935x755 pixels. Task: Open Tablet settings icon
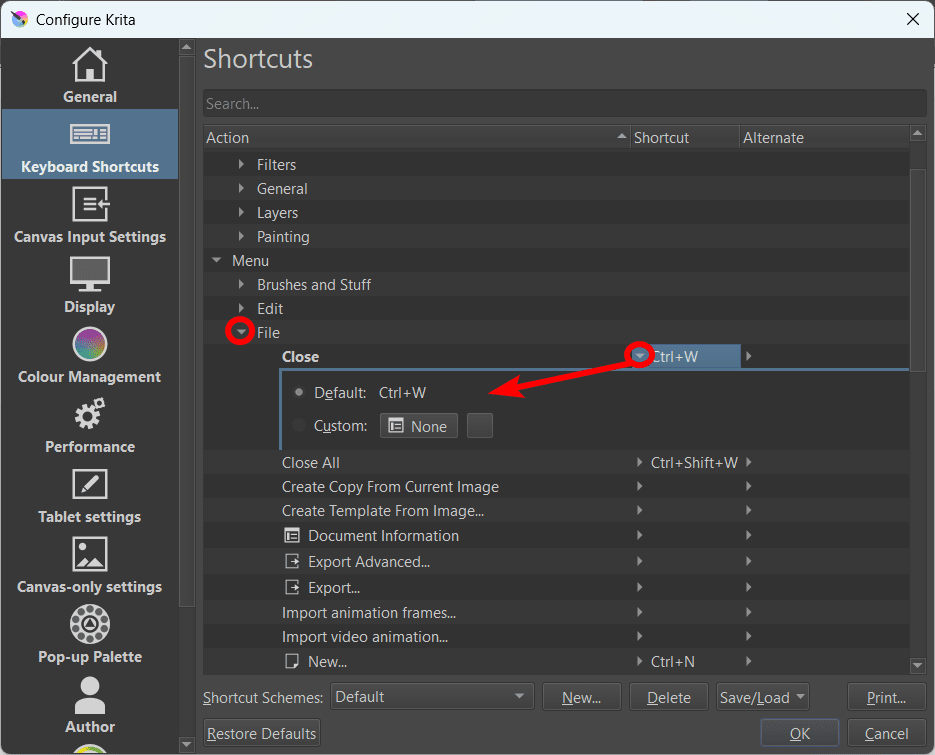(x=90, y=485)
